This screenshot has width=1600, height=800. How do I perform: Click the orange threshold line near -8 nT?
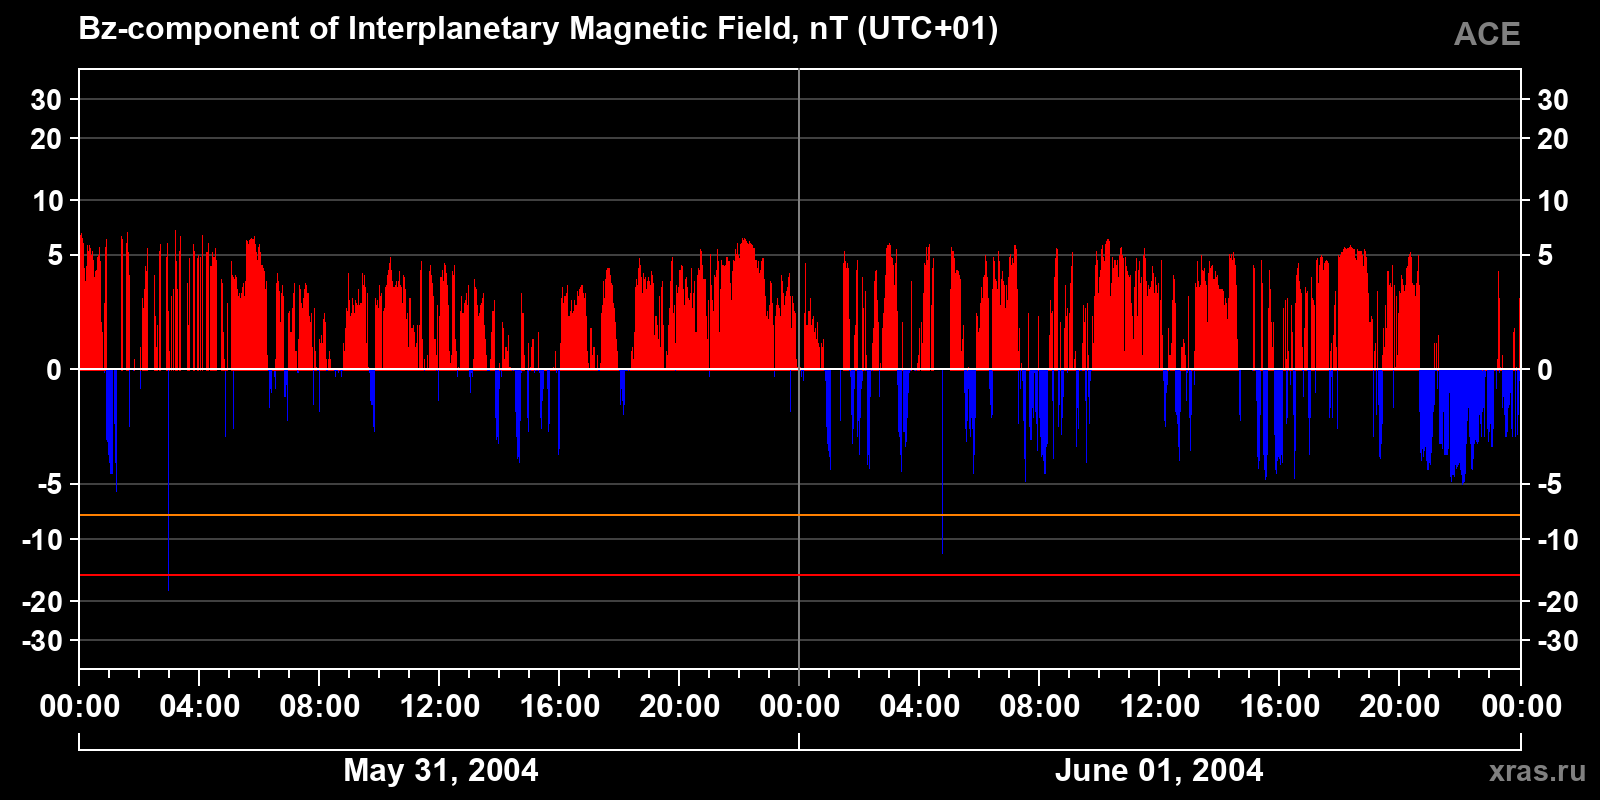point(800,515)
